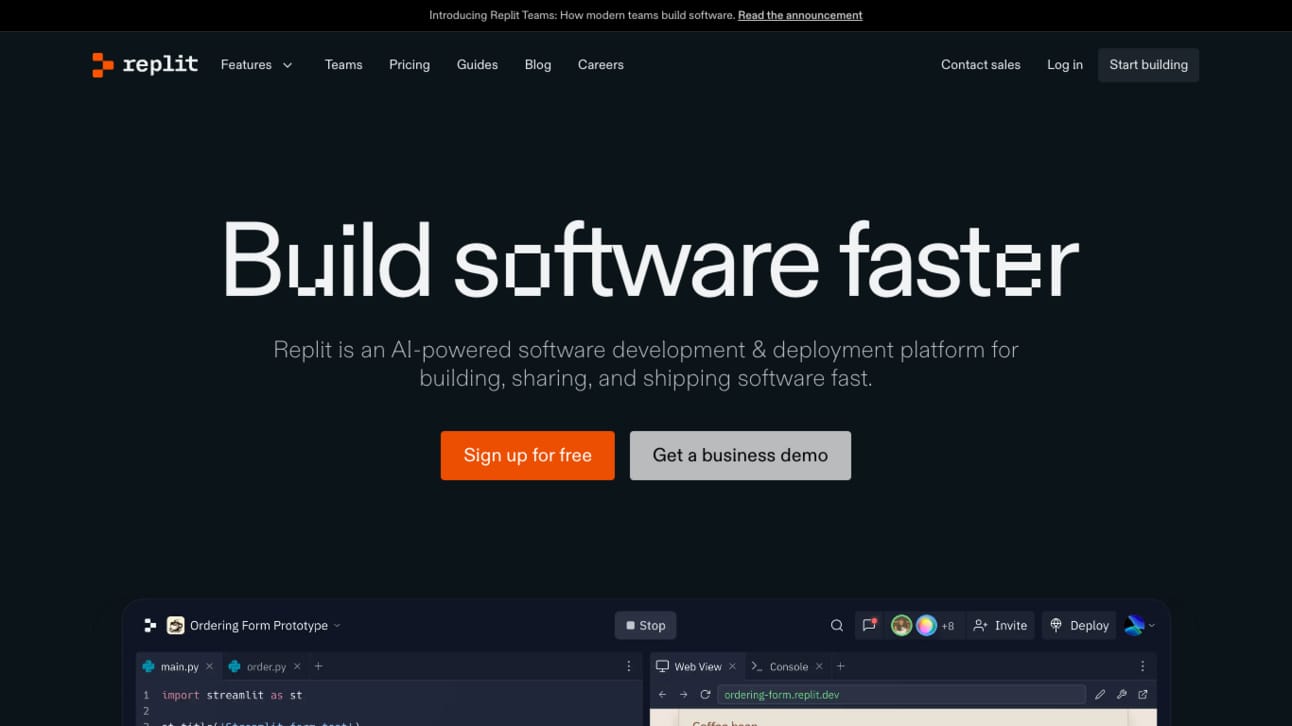Image resolution: width=1292 pixels, height=726 pixels.
Task: Click Sign up for free
Action: pyautogui.click(x=528, y=456)
